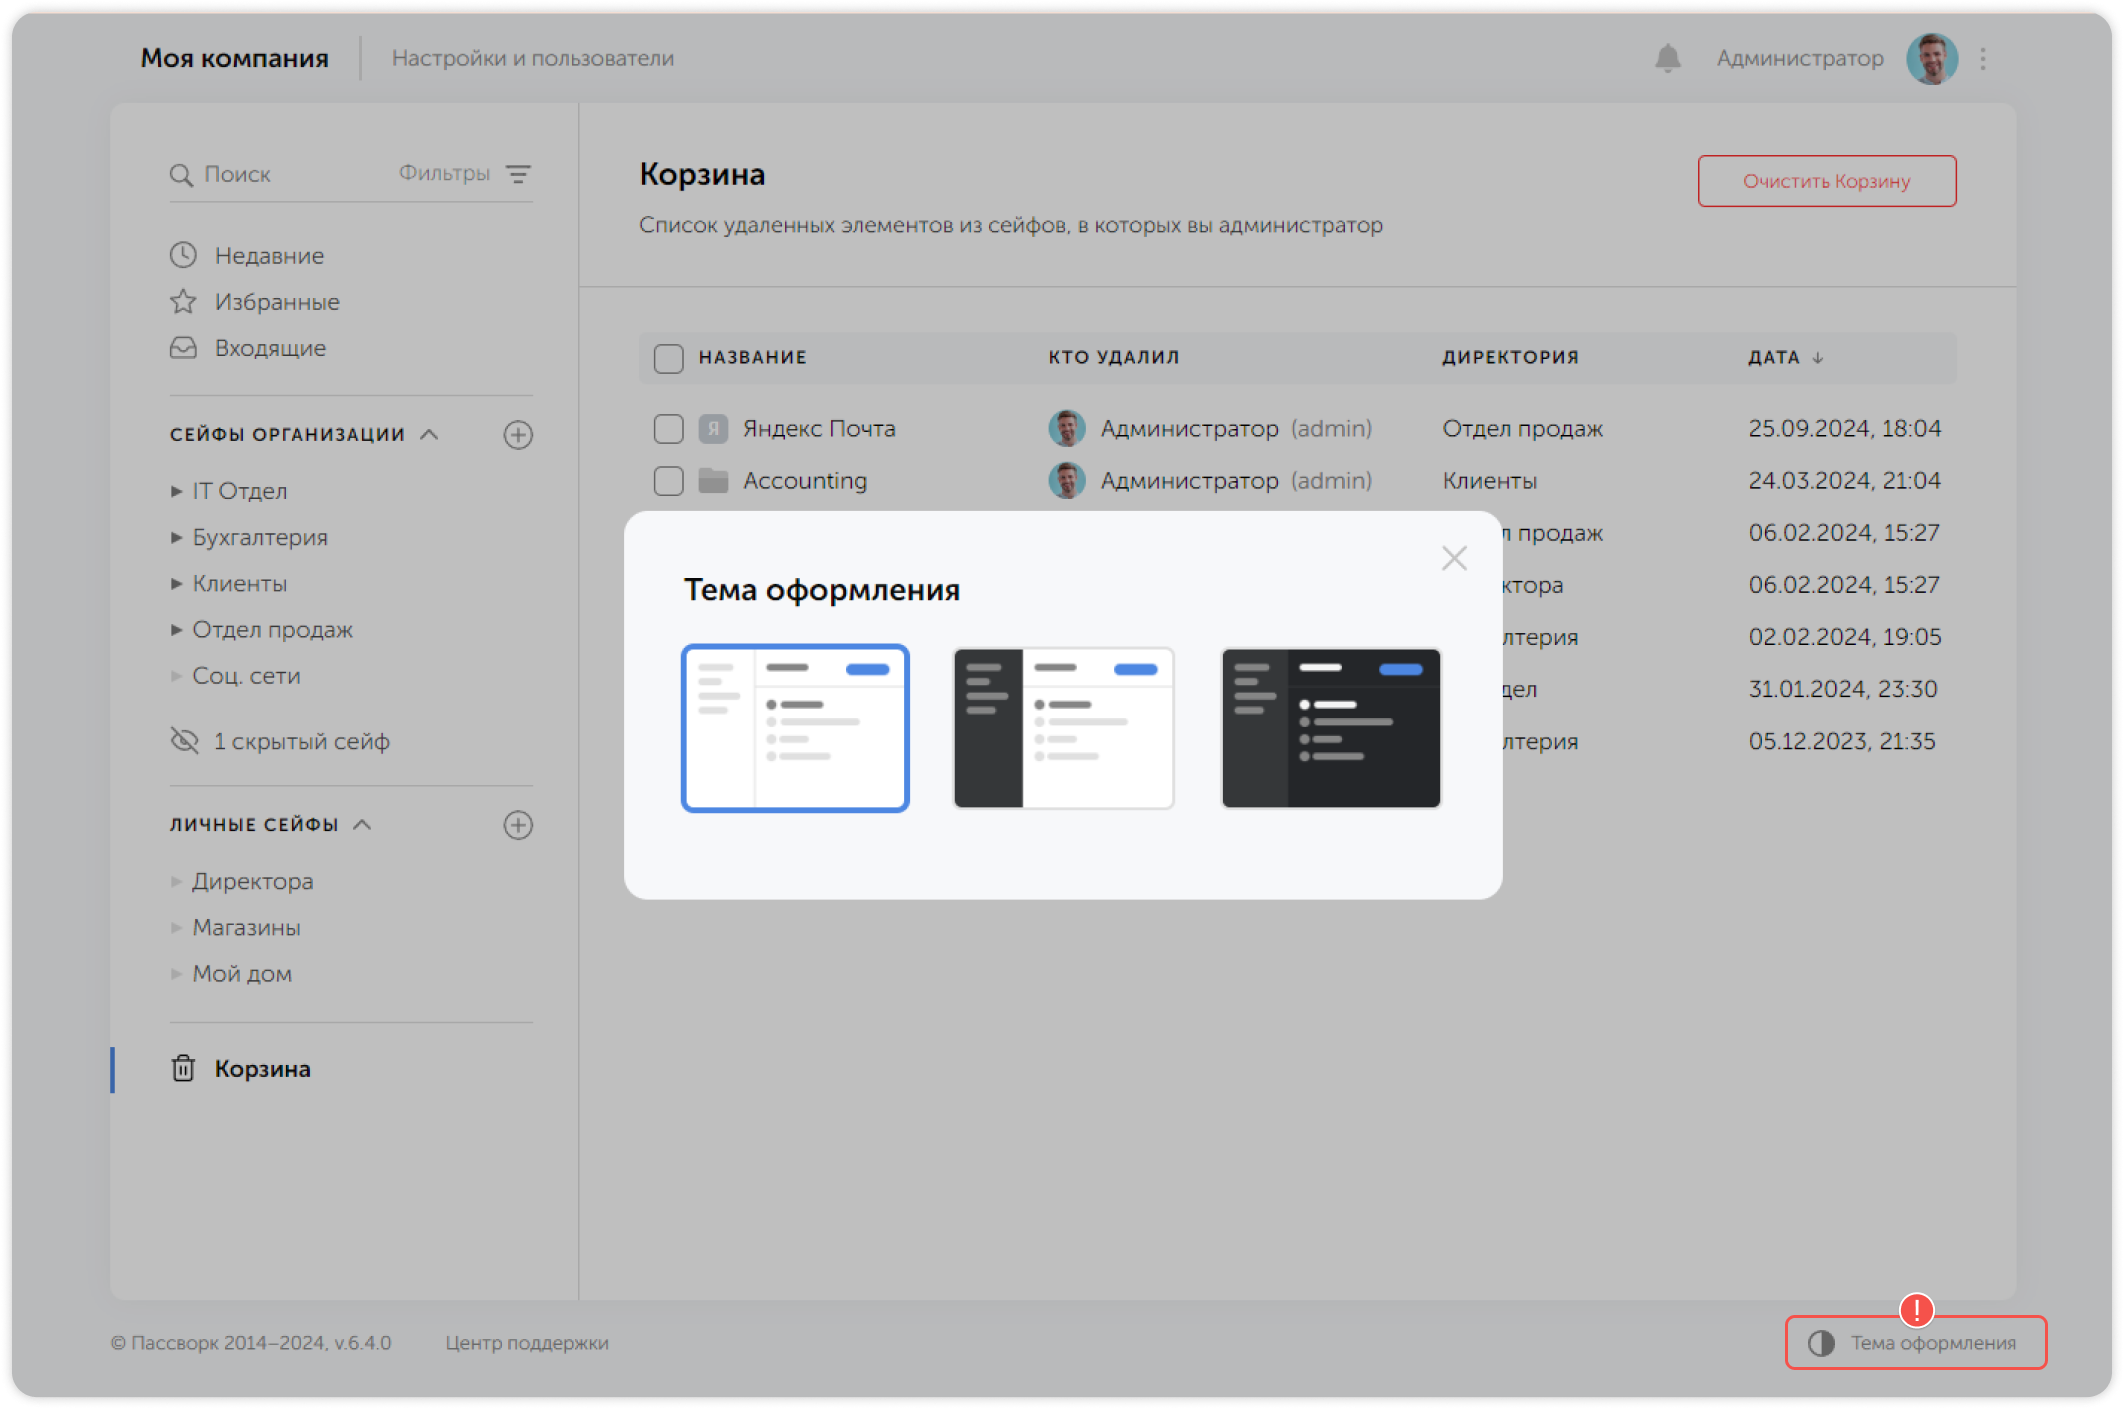
Task: Click the Очистить Корзину button
Action: pos(1826,181)
